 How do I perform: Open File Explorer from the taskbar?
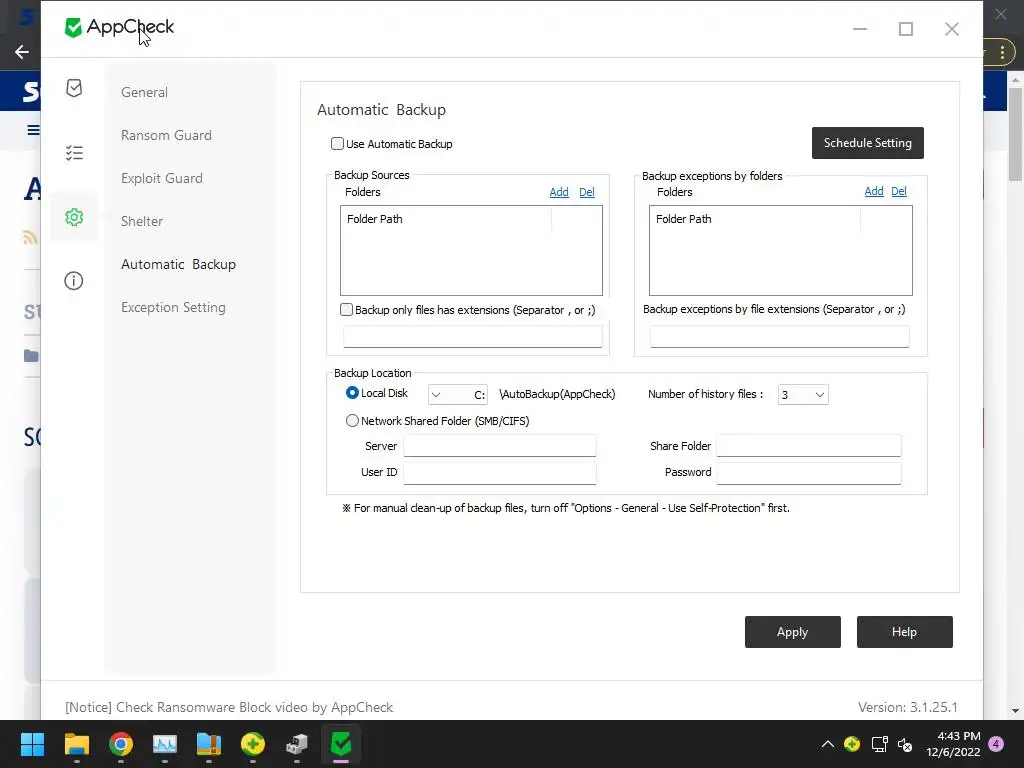tap(76, 744)
